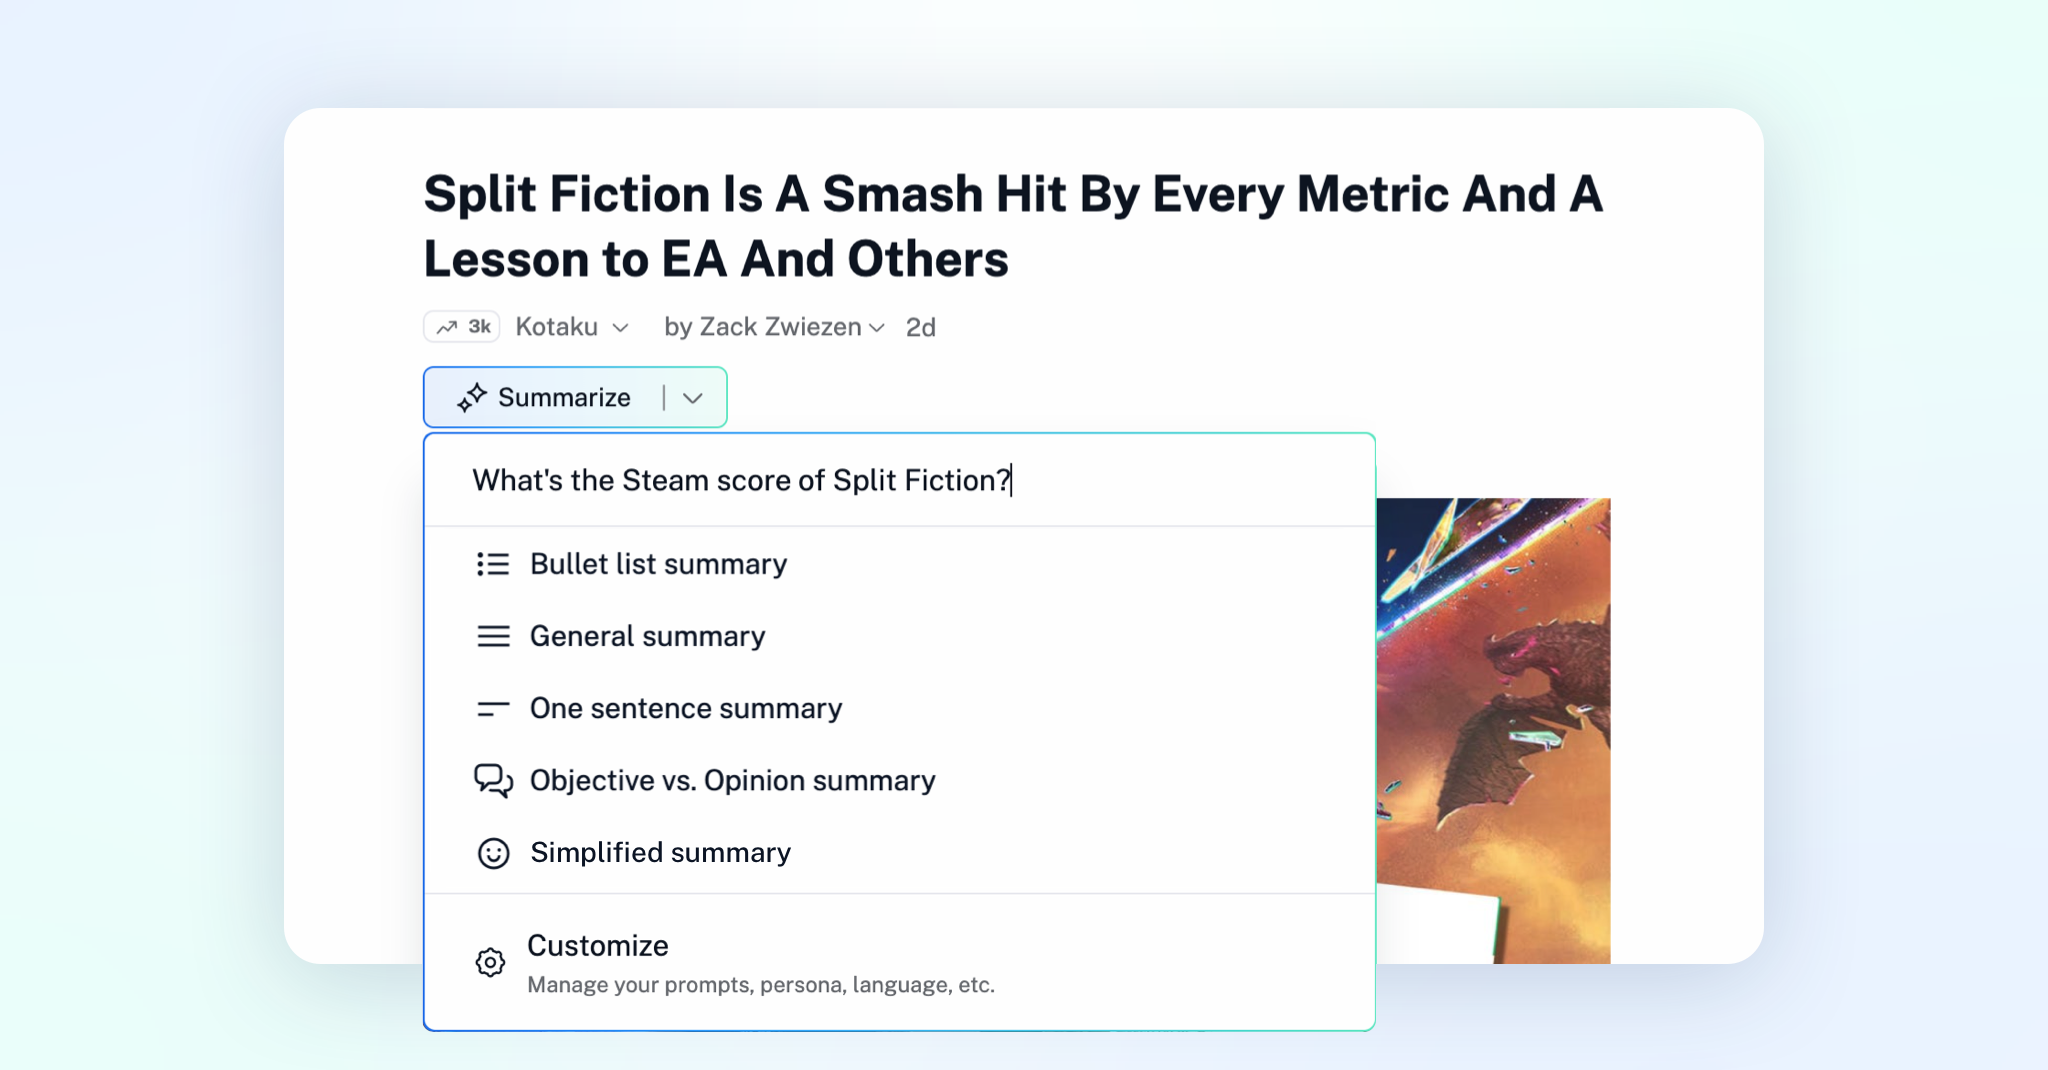Click the speech bubbles opinion icon
Viewport: 2048px width, 1070px height.
493,780
